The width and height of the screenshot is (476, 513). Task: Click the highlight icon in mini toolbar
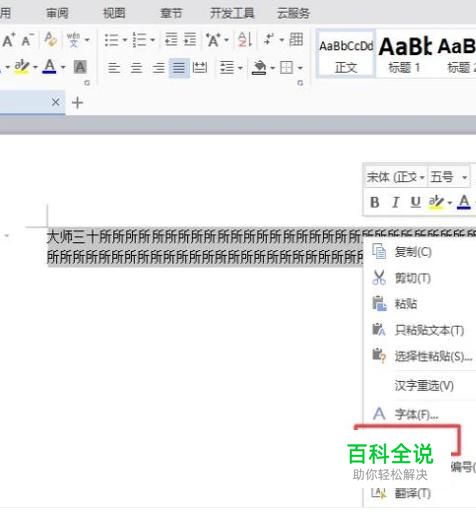tap(436, 202)
